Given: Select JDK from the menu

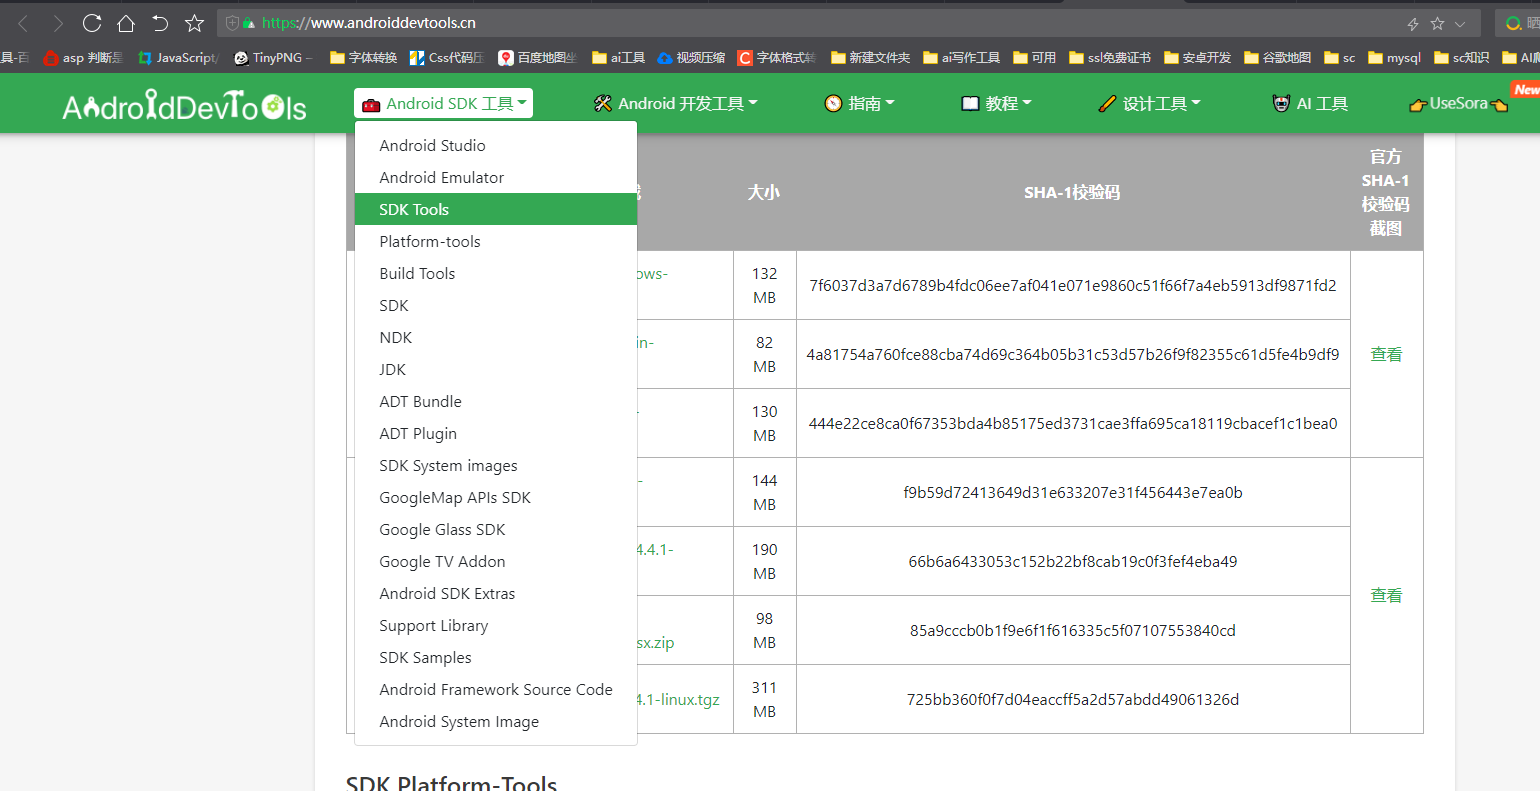Looking at the screenshot, I should tap(496, 369).
